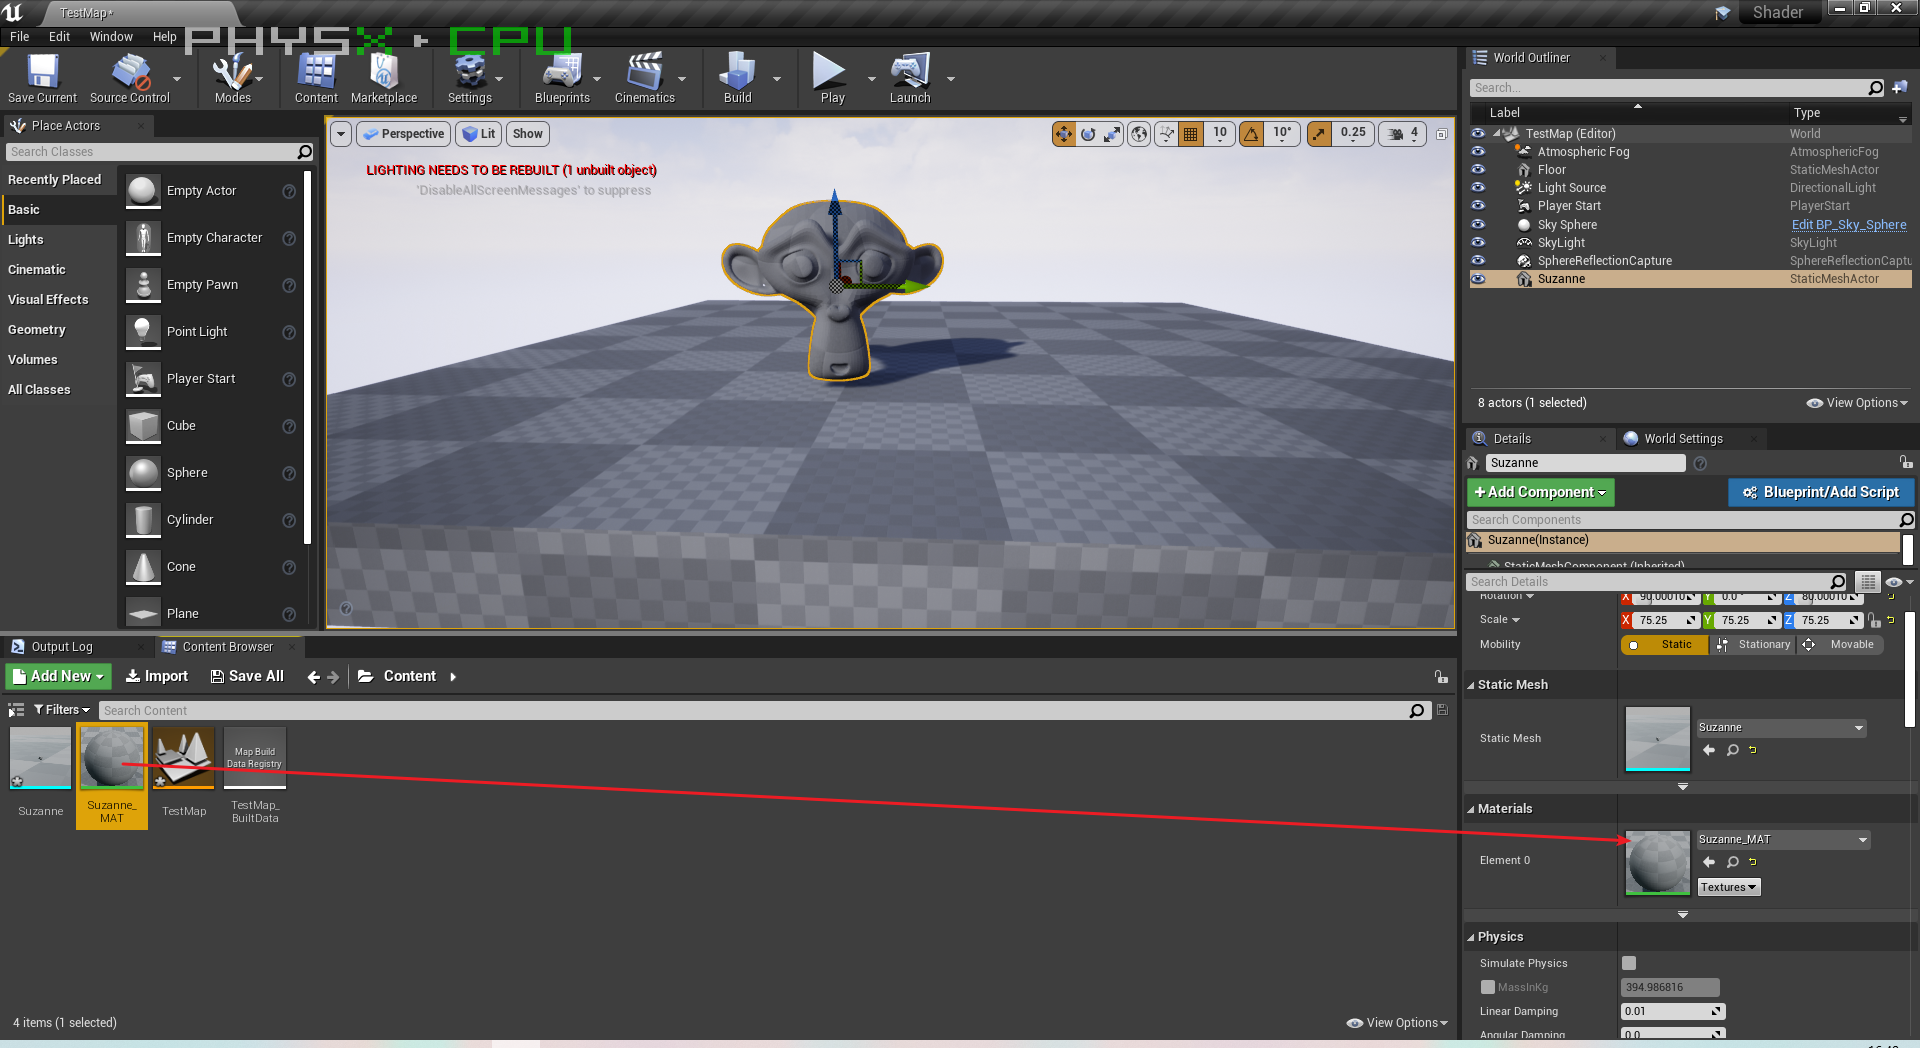Viewport: 1920px width, 1048px height.
Task: Use selected asset for Static Mesh arrow
Action: click(x=1709, y=750)
